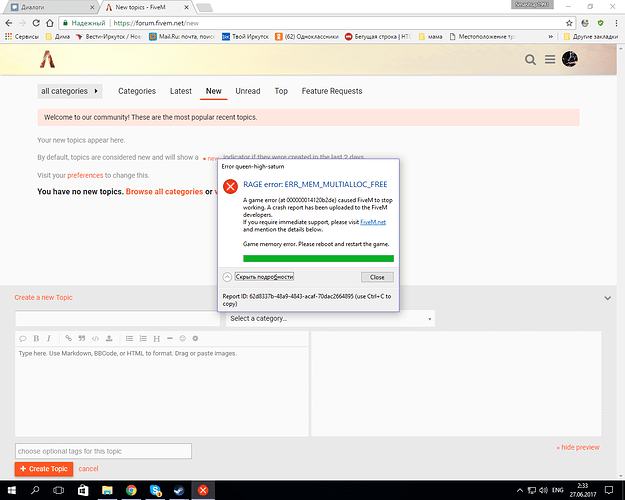Open the Chrome menu dots

point(616,23)
